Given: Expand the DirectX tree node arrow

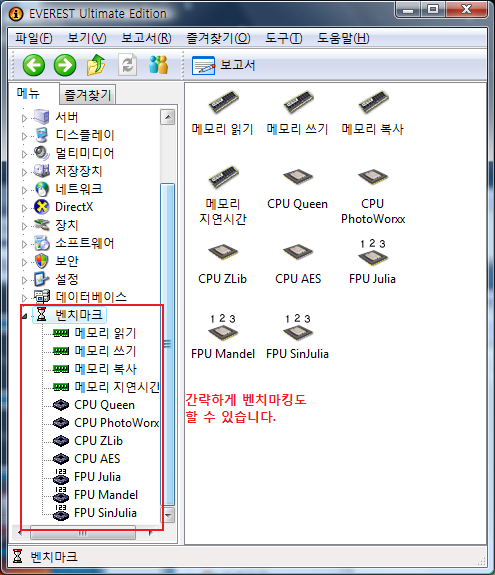Looking at the screenshot, I should pyautogui.click(x=24, y=208).
